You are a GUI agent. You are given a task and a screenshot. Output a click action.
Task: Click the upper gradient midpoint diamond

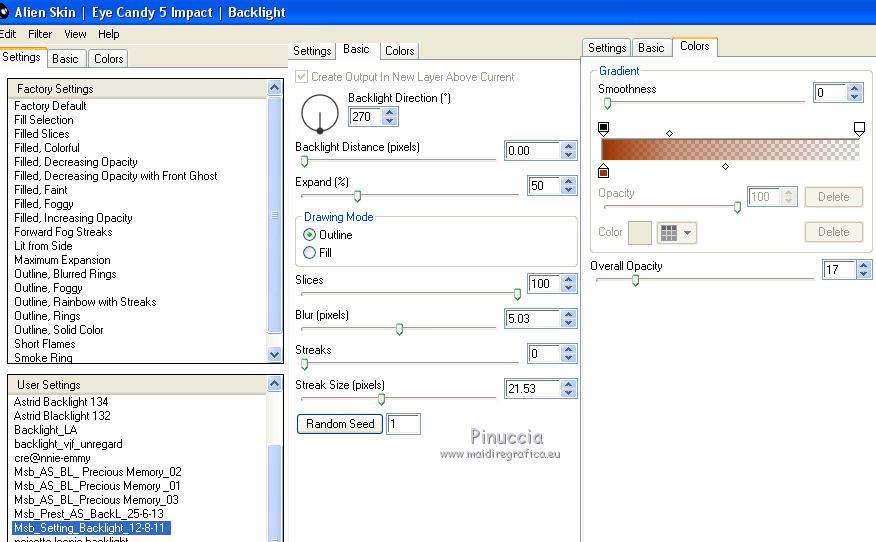click(x=669, y=133)
